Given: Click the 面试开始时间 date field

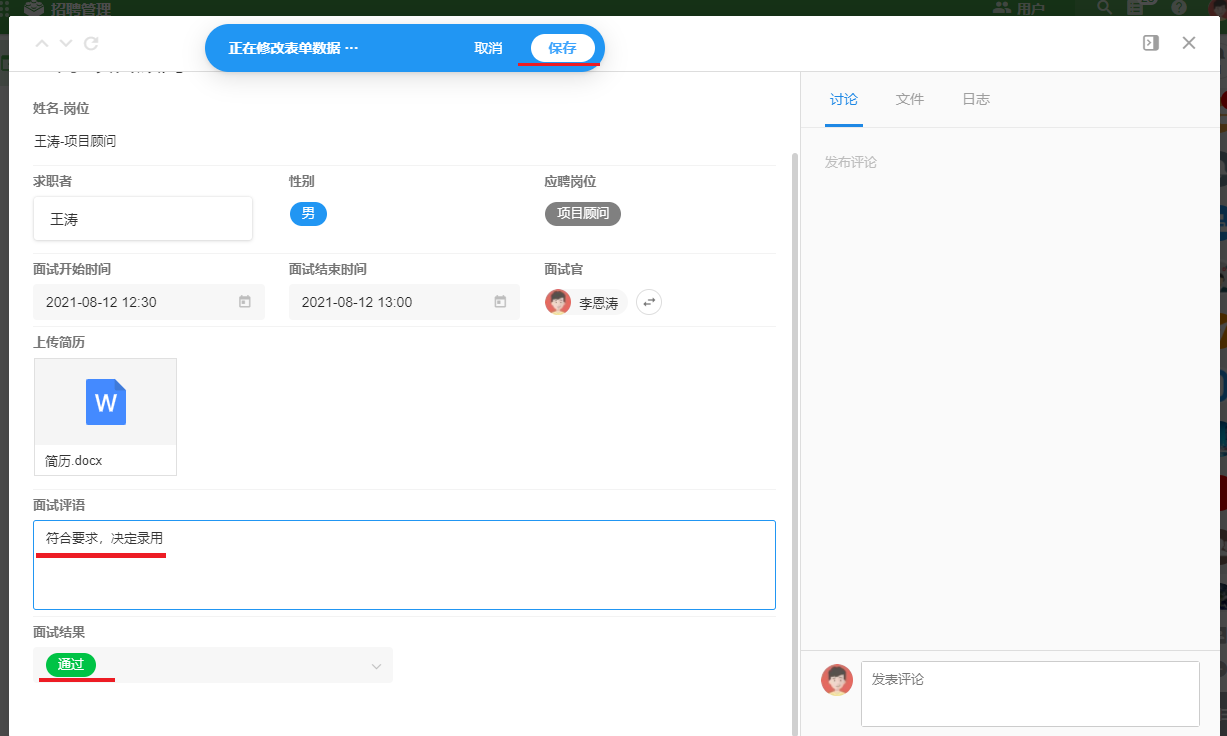Looking at the screenshot, I should 135,302.
